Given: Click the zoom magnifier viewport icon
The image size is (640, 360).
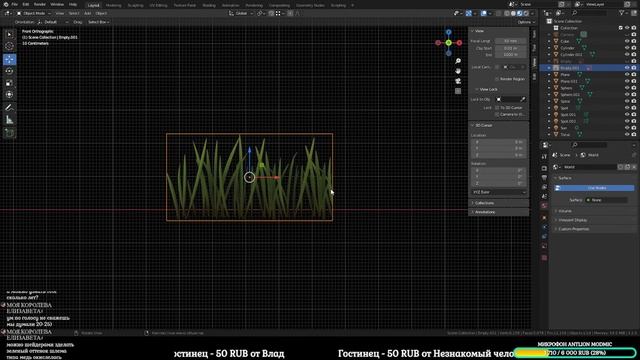Looking at the screenshot, I should [x=458, y=61].
